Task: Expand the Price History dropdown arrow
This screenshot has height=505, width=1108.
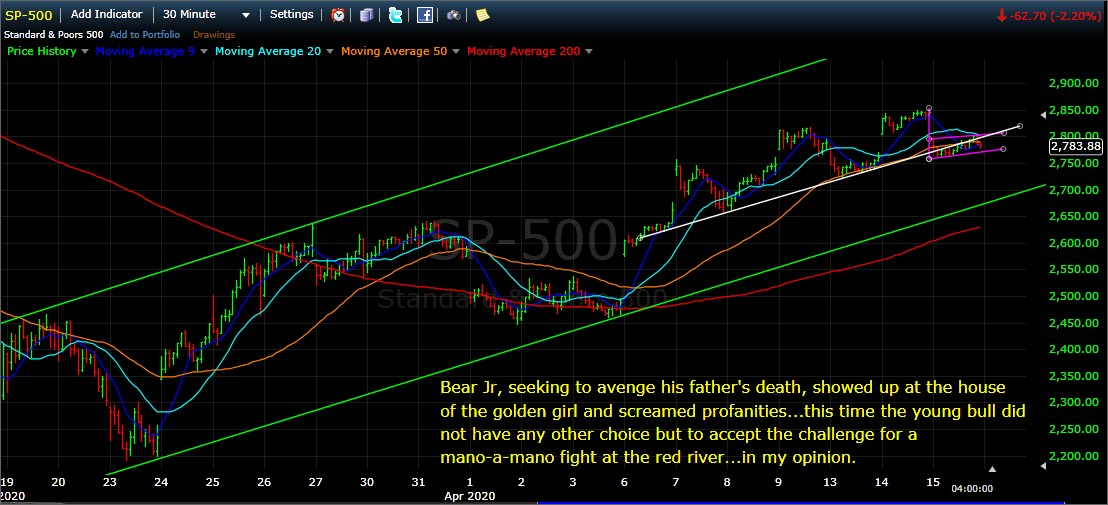Action: point(85,51)
